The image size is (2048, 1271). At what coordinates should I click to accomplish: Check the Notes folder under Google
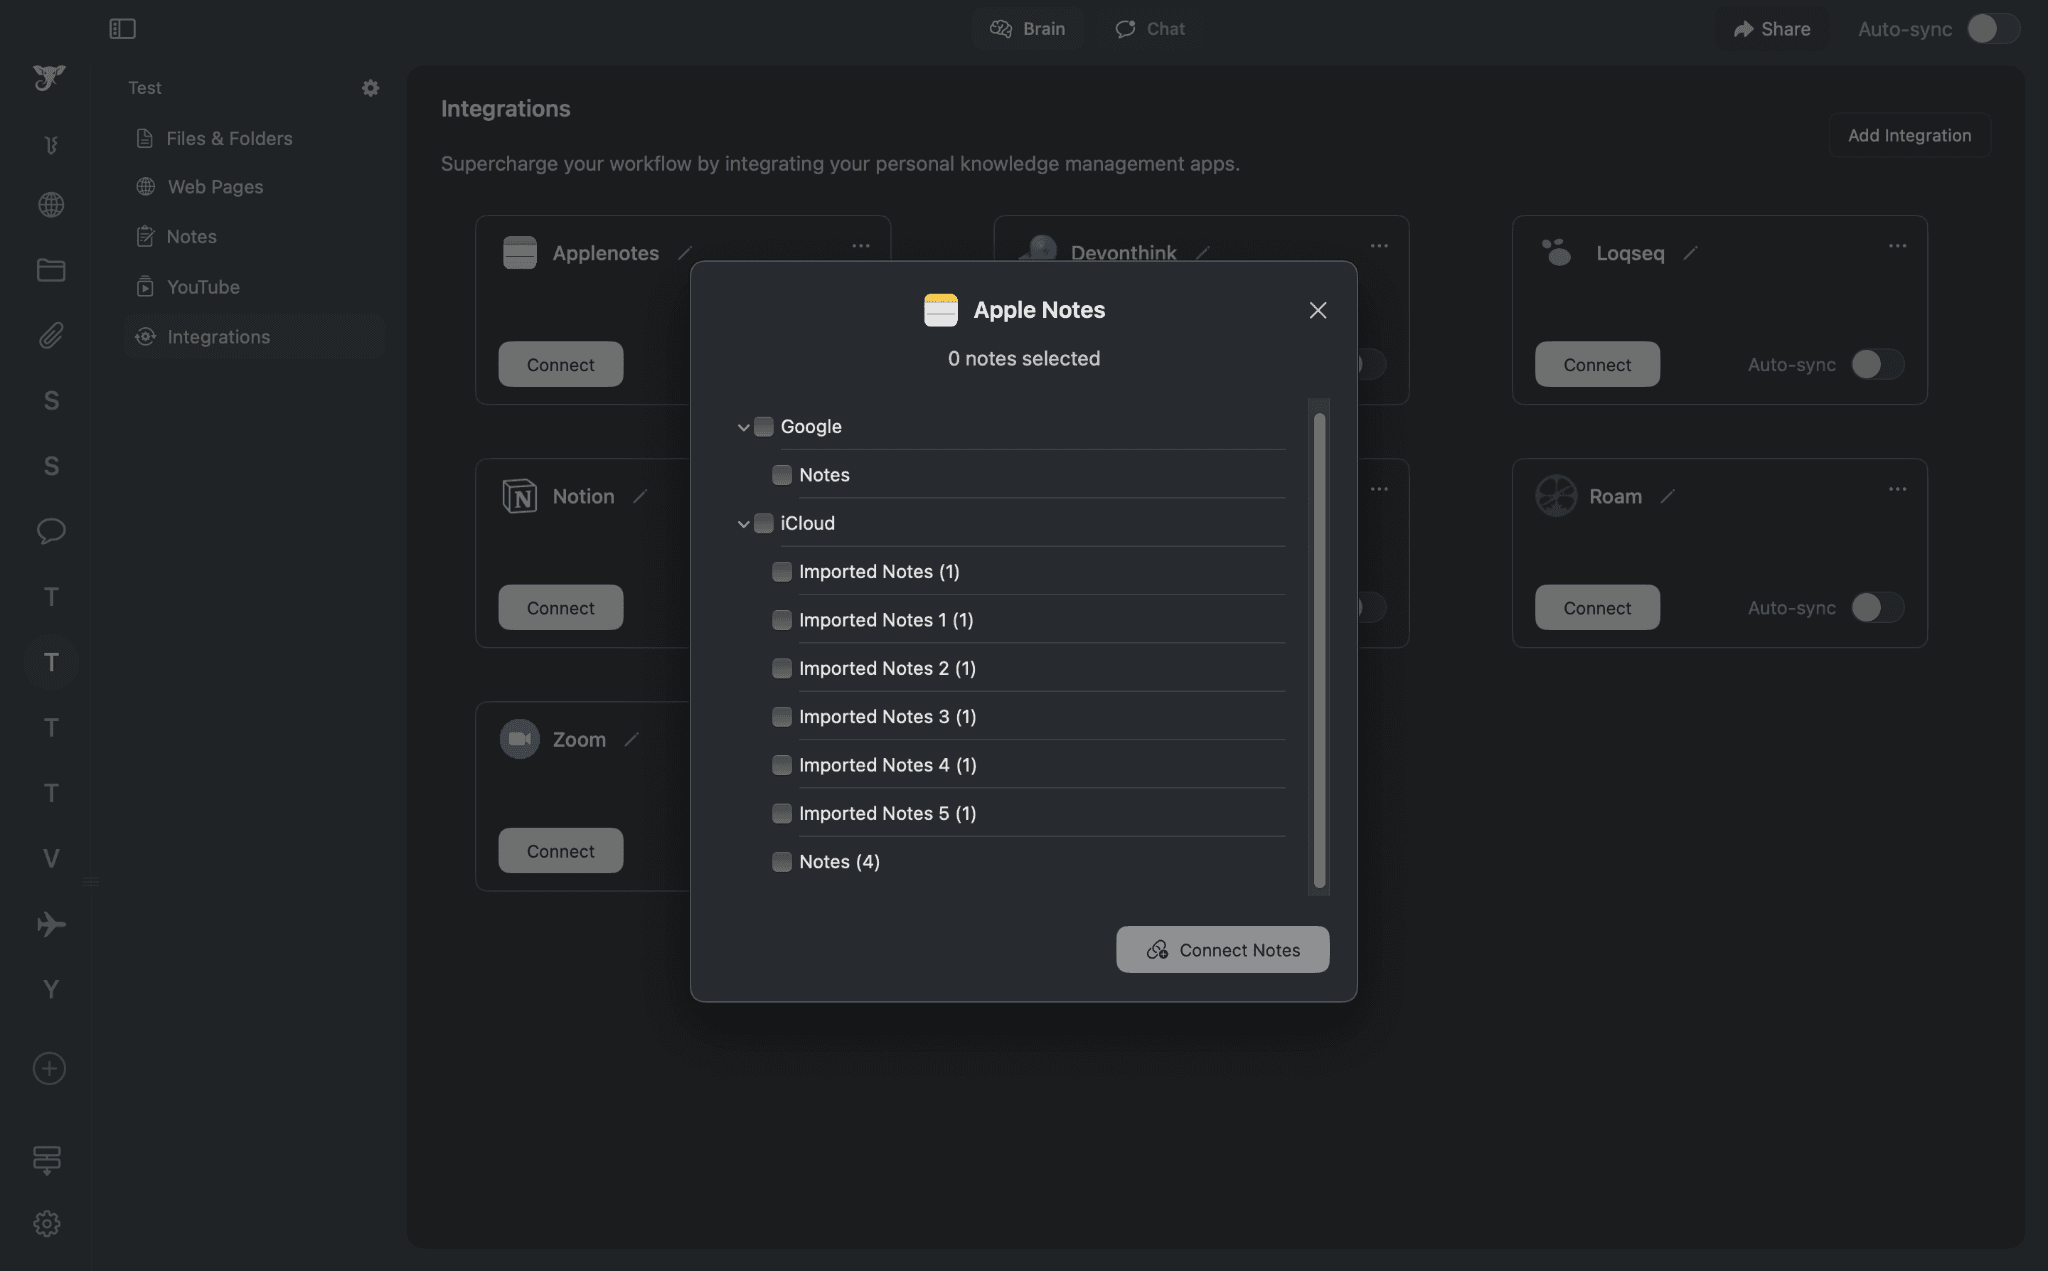[782, 475]
